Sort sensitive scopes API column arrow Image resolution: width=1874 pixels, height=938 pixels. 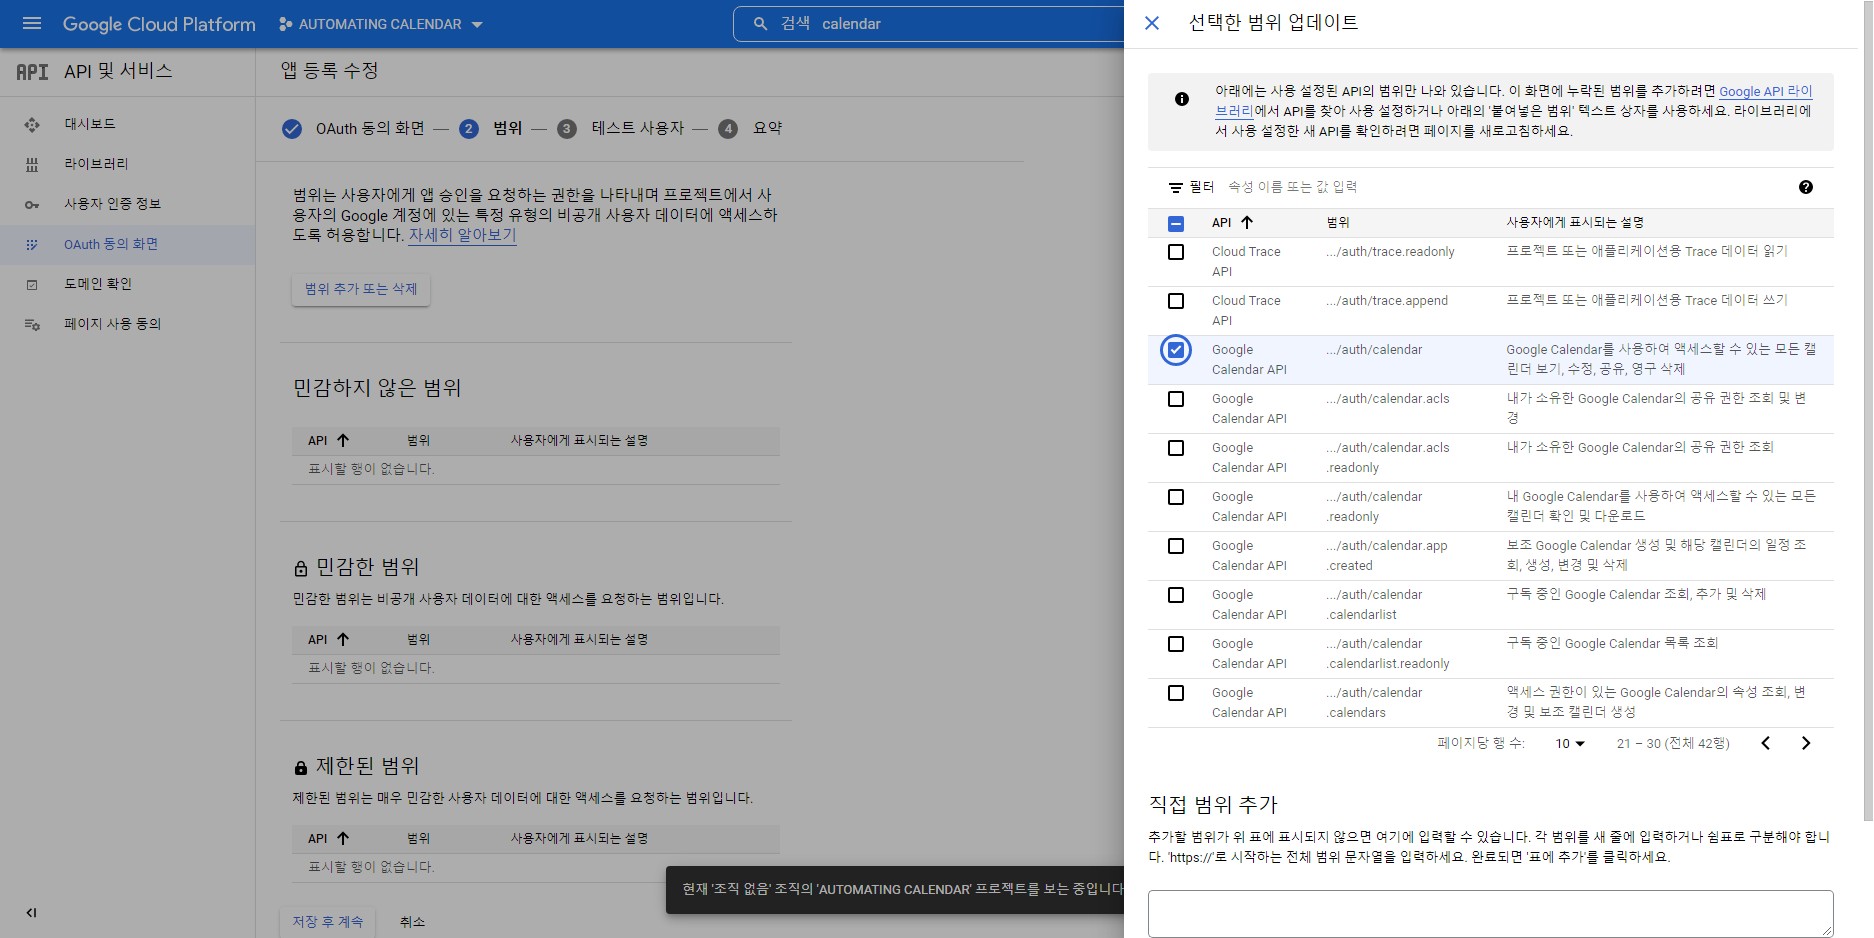pos(343,639)
